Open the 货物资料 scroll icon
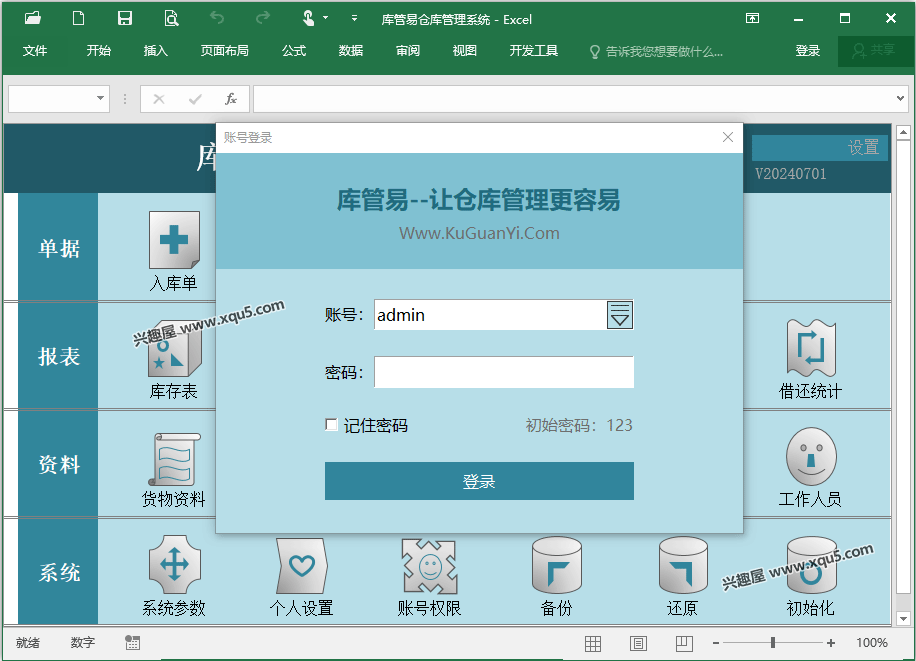Image resolution: width=916 pixels, height=661 pixels. 174,459
